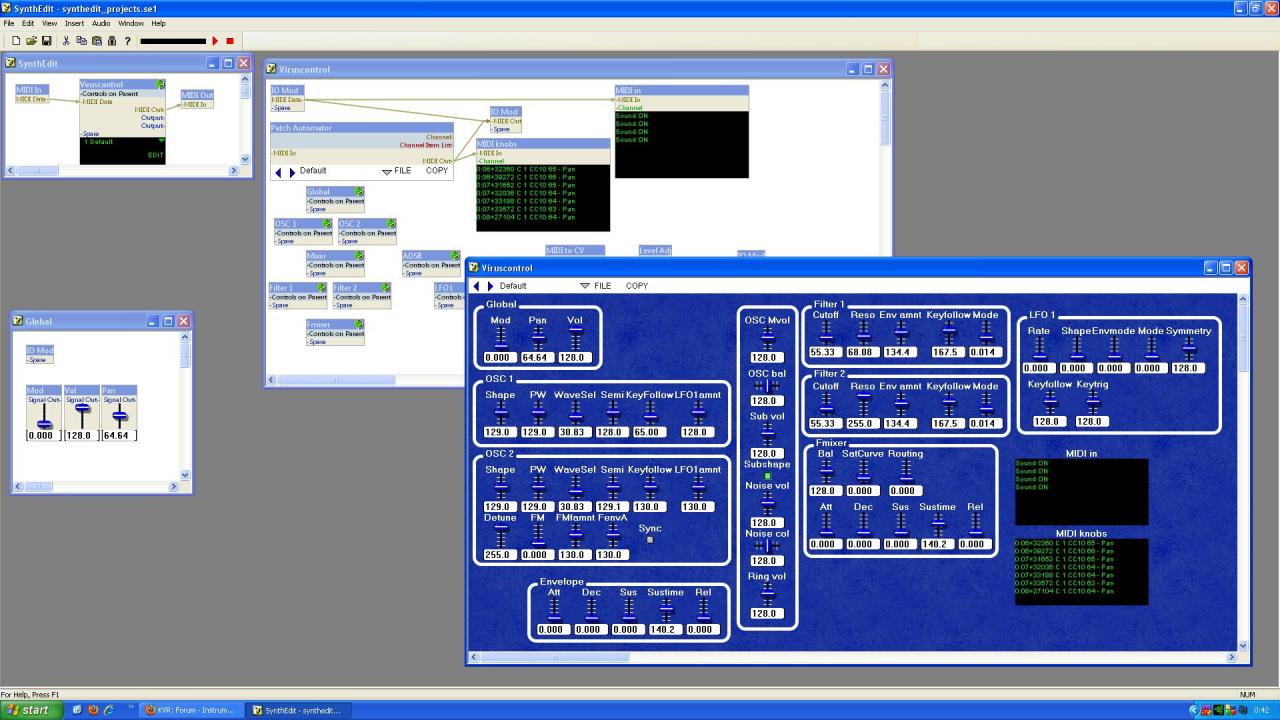This screenshot has width=1280, height=720.
Task: Open the View menu
Action: [x=50, y=23]
